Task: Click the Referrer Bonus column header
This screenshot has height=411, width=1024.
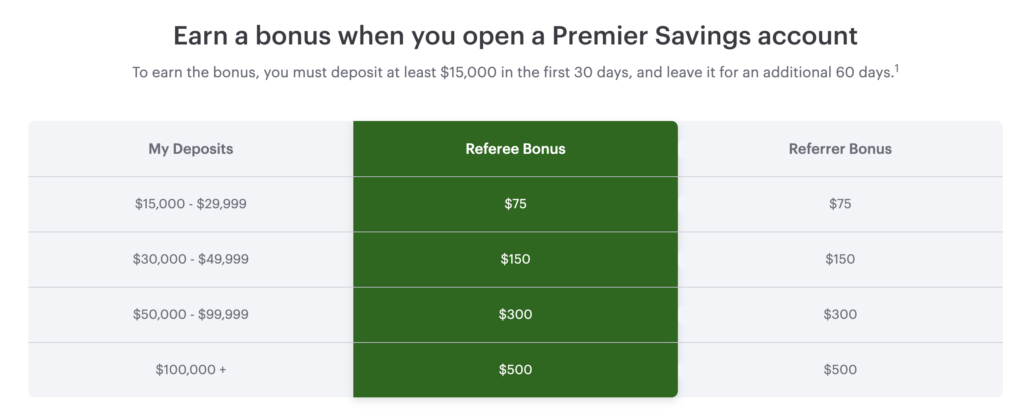Action: pyautogui.click(x=840, y=149)
